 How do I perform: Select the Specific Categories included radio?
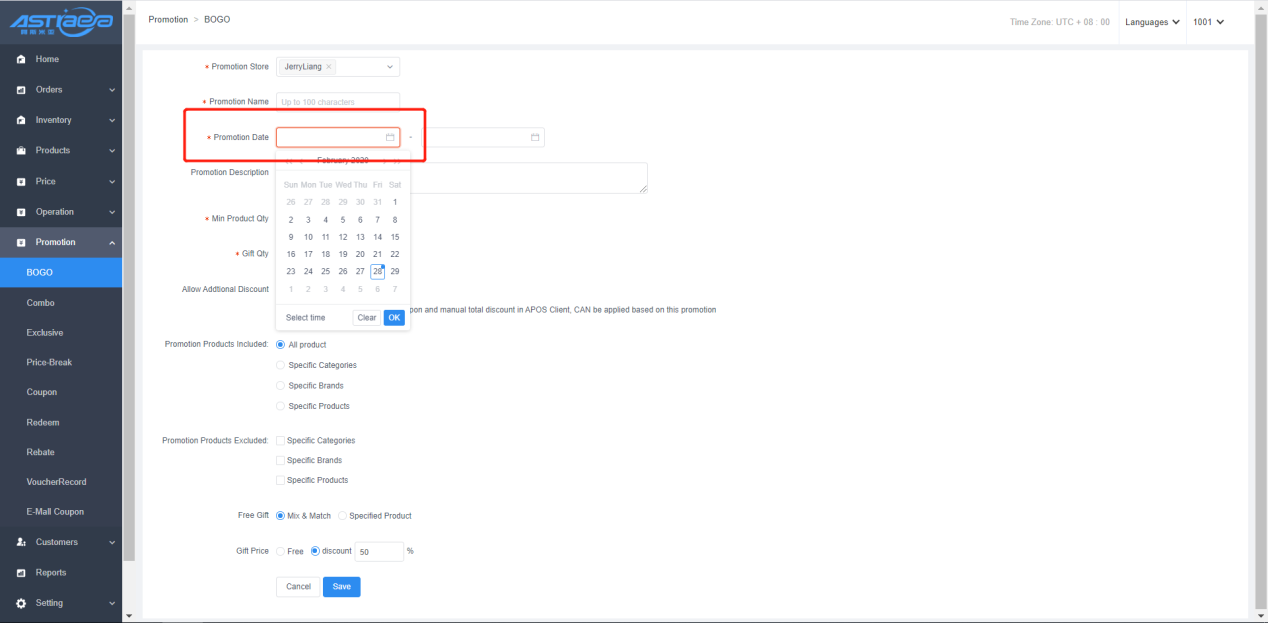281,365
